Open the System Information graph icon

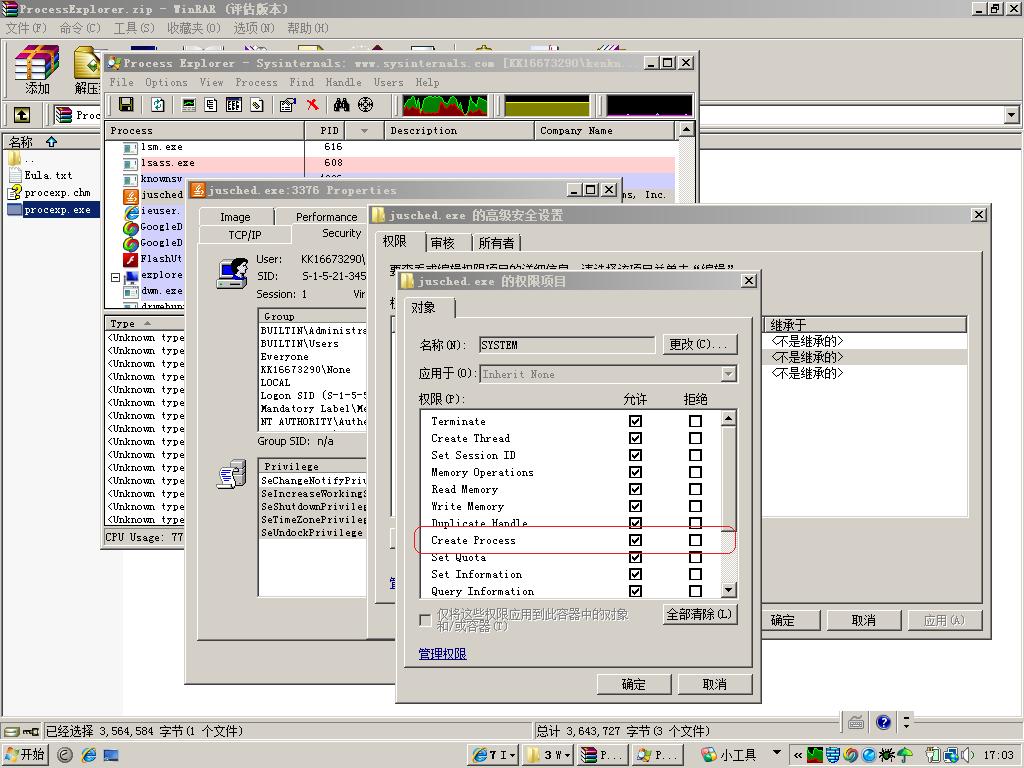point(189,105)
